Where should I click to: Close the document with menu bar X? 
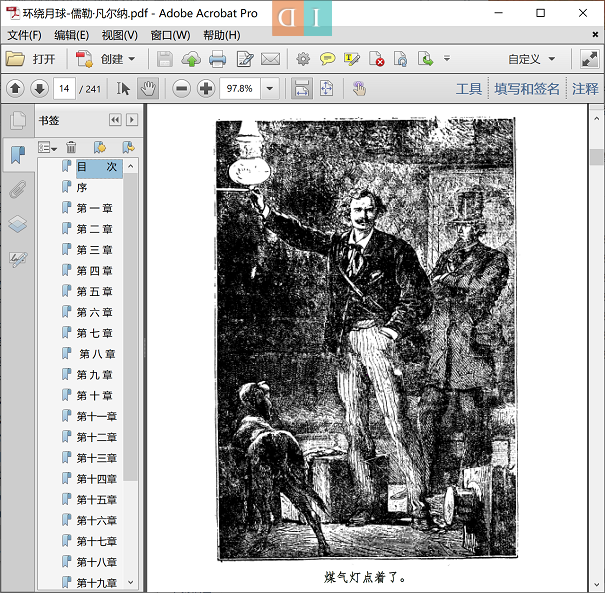click(x=595, y=35)
